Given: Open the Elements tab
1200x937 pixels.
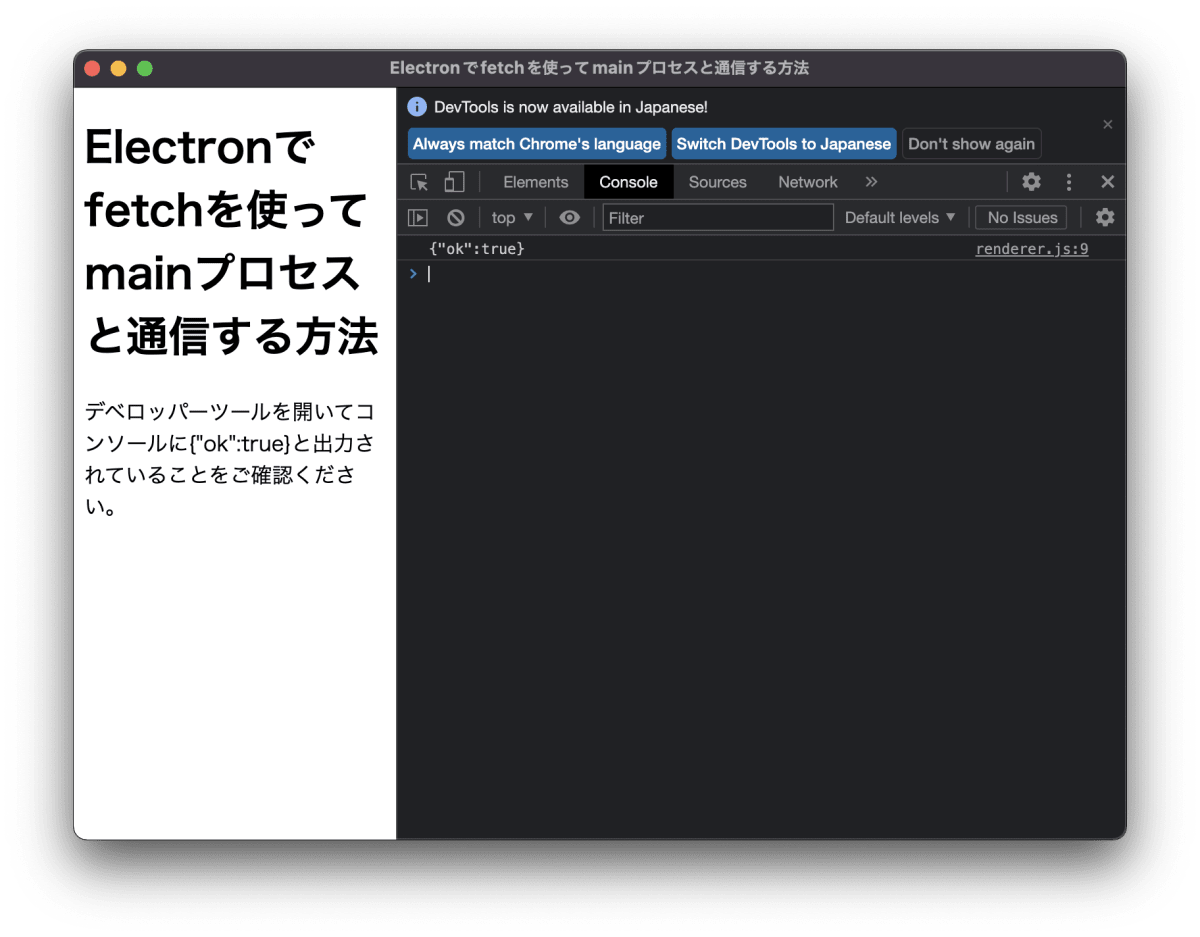Looking at the screenshot, I should coord(535,182).
